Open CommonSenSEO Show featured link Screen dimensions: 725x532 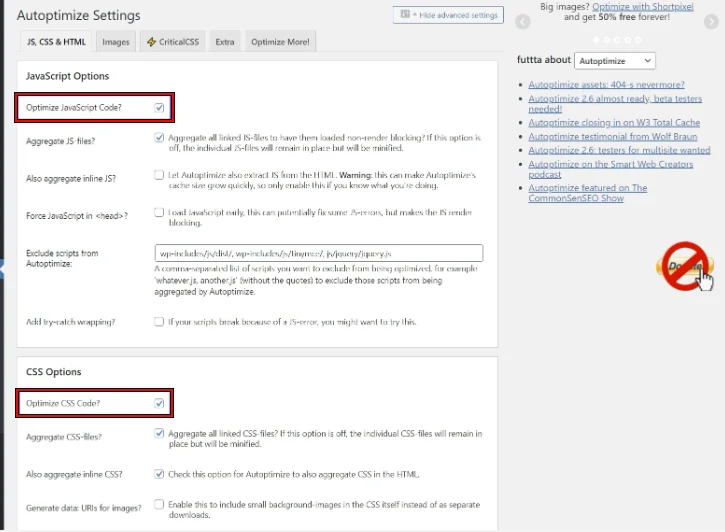coord(588,193)
